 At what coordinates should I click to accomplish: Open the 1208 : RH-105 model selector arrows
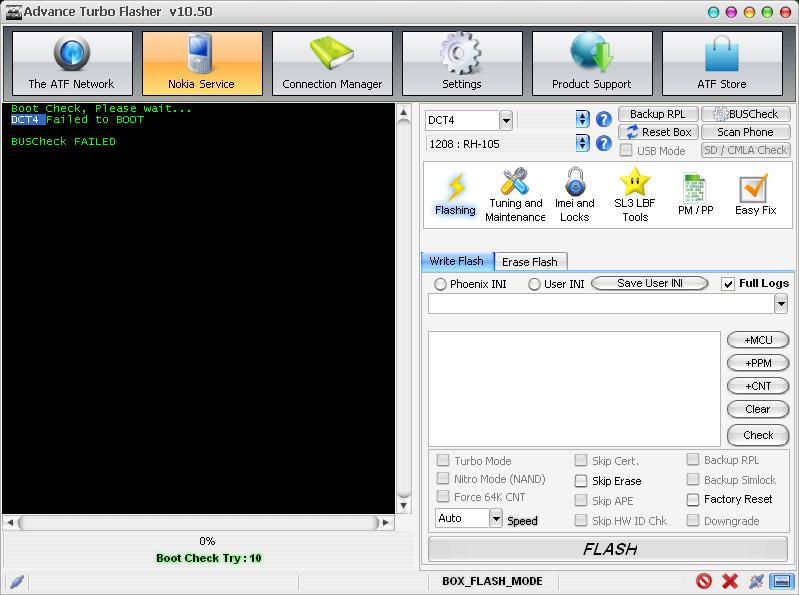pos(582,144)
